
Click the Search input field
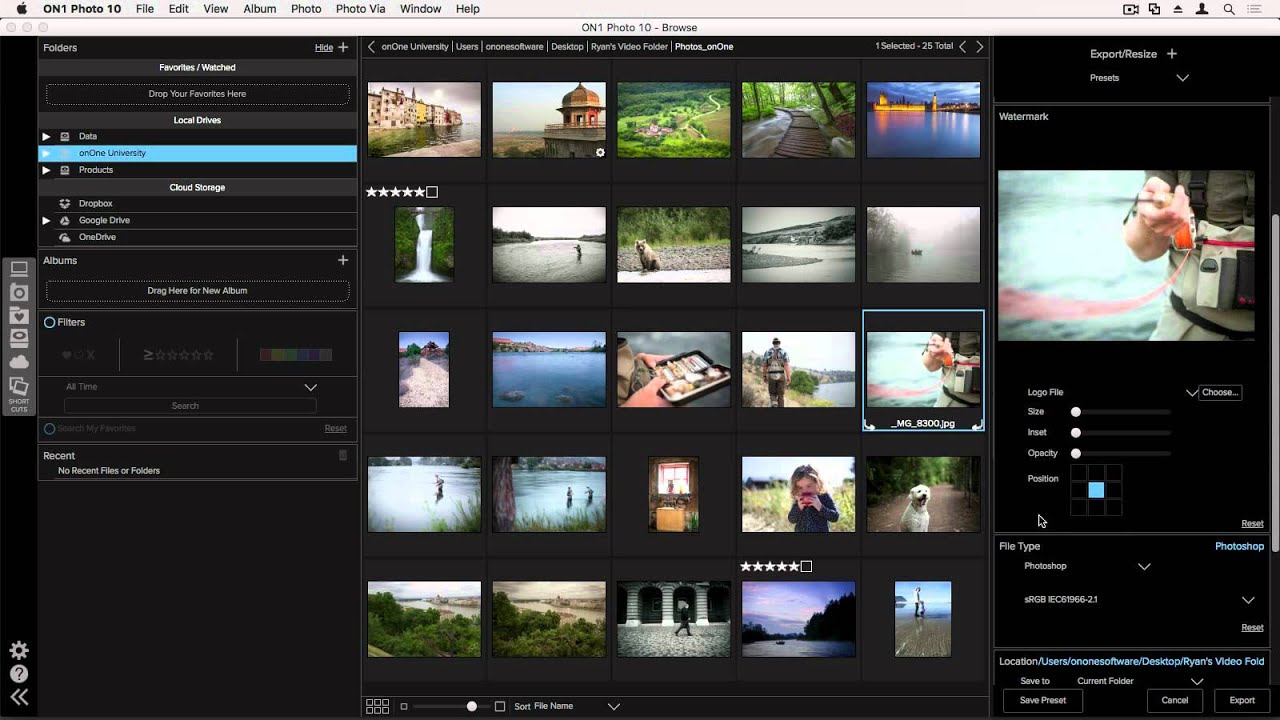190,406
